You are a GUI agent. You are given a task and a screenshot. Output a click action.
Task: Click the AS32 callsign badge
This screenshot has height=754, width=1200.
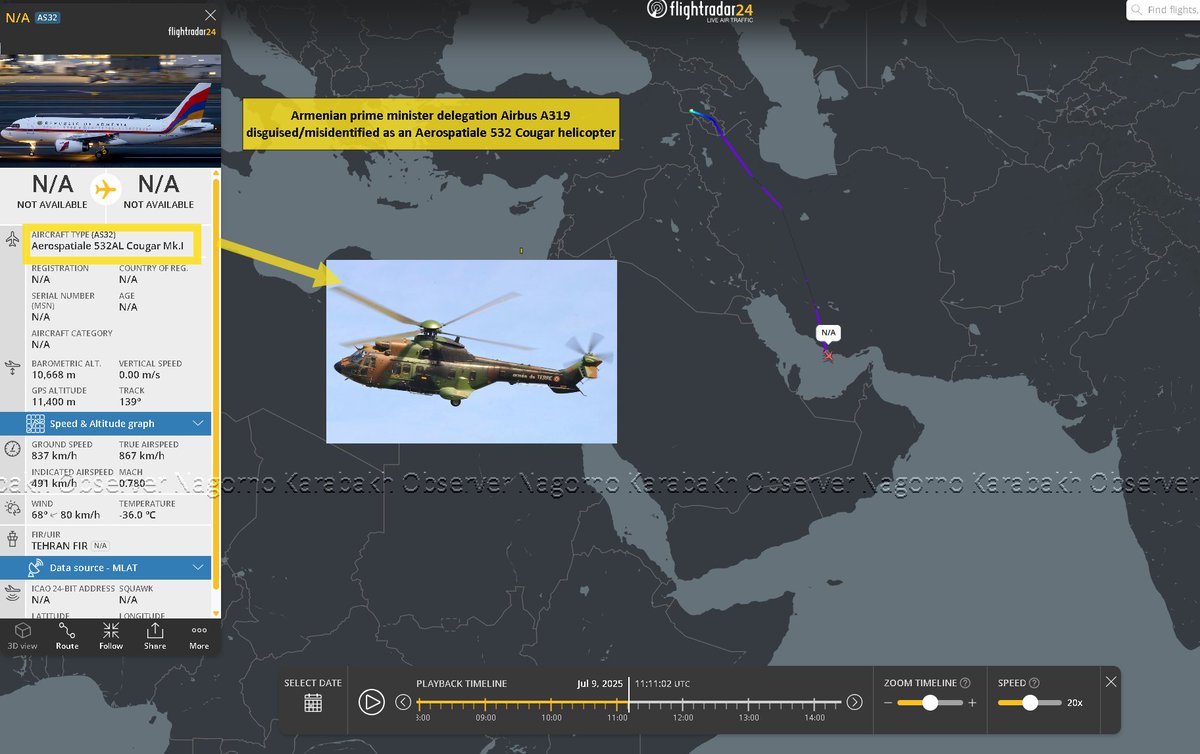48,17
